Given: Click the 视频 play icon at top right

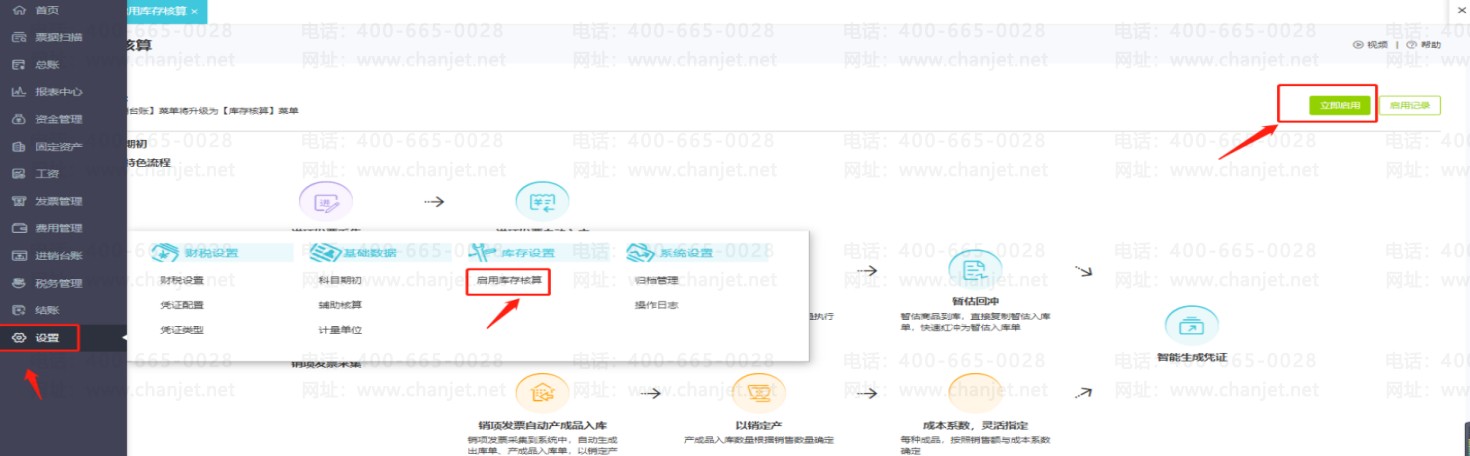Looking at the screenshot, I should 1358,44.
